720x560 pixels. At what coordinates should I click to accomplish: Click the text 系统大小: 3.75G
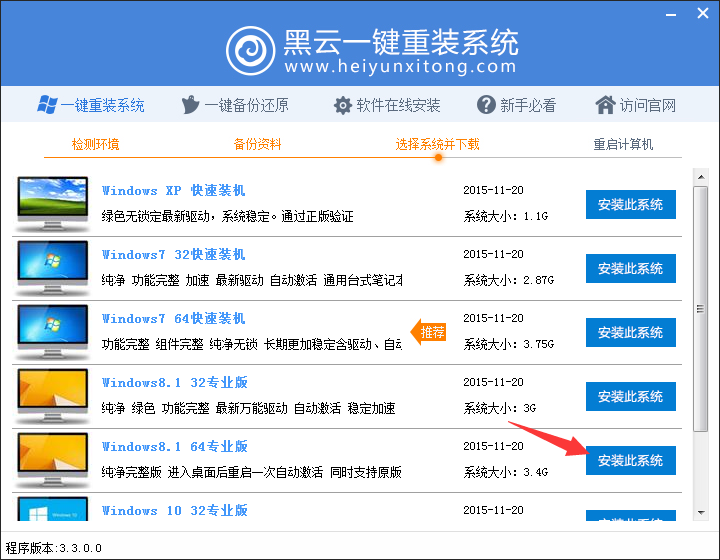(508, 344)
